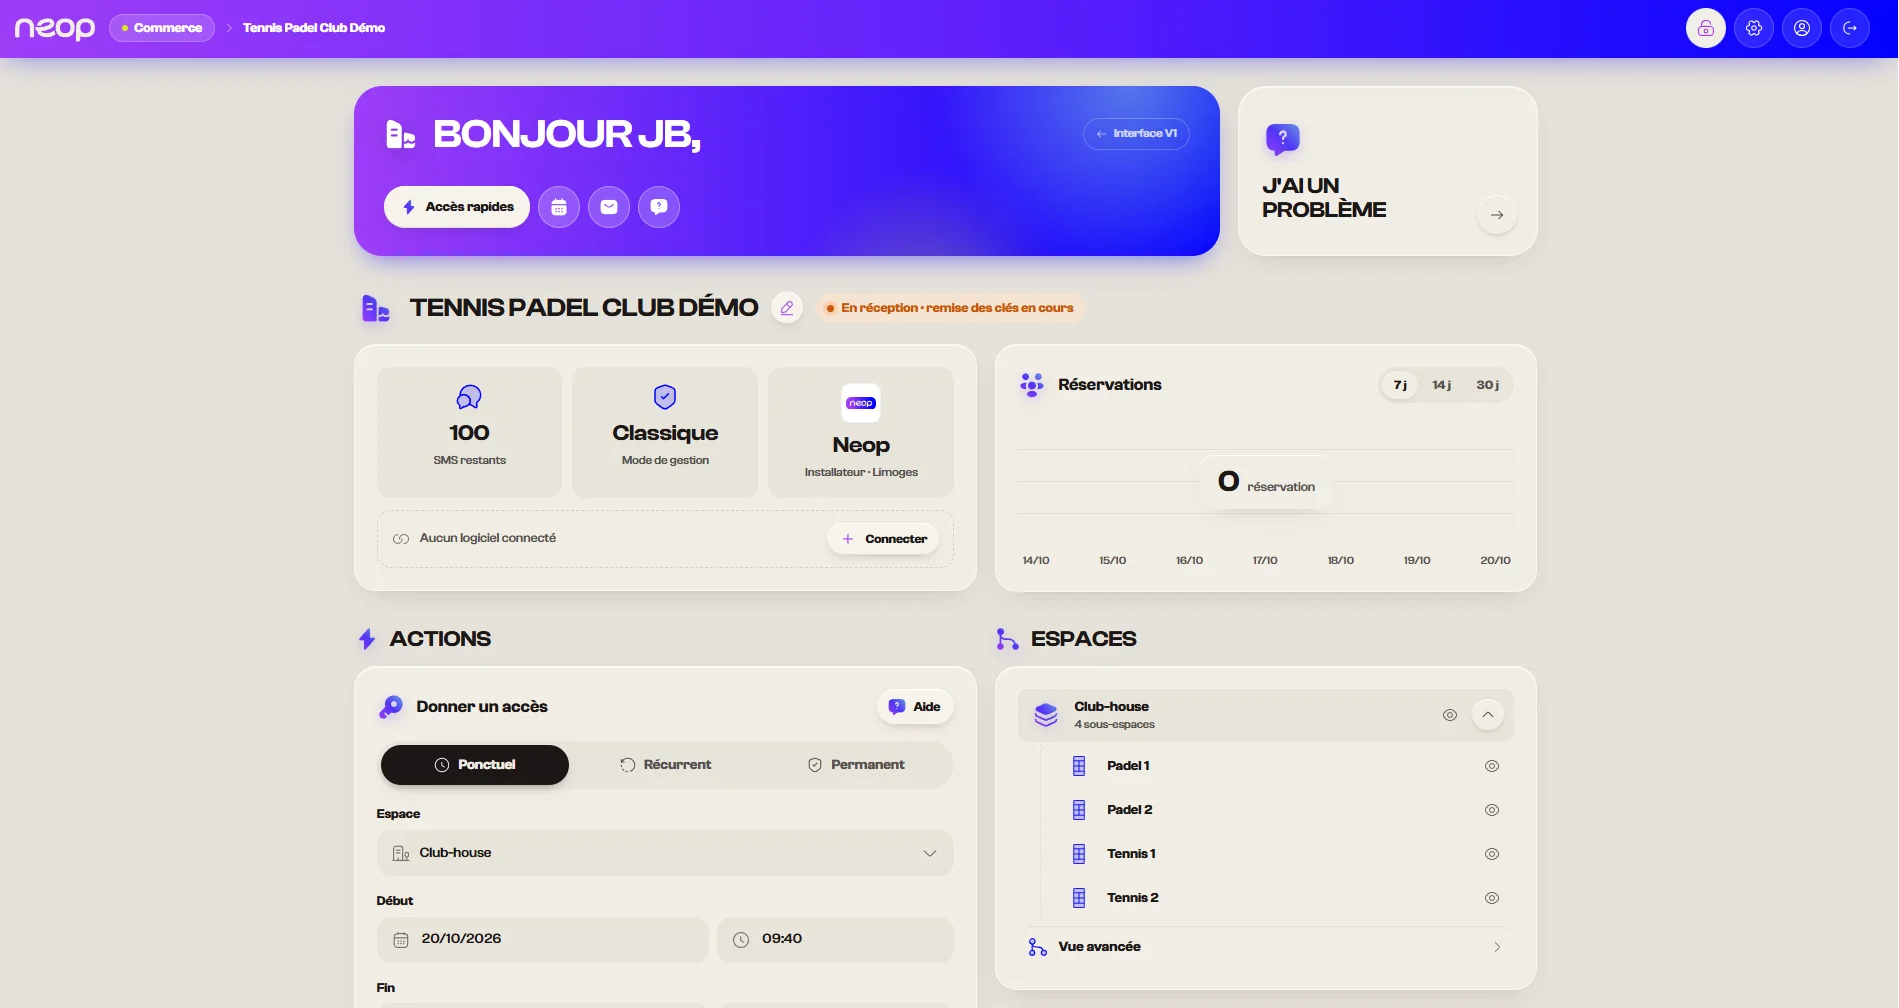Click the calendar icon in Début date field
This screenshot has width=1899, height=1008.
coord(401,940)
